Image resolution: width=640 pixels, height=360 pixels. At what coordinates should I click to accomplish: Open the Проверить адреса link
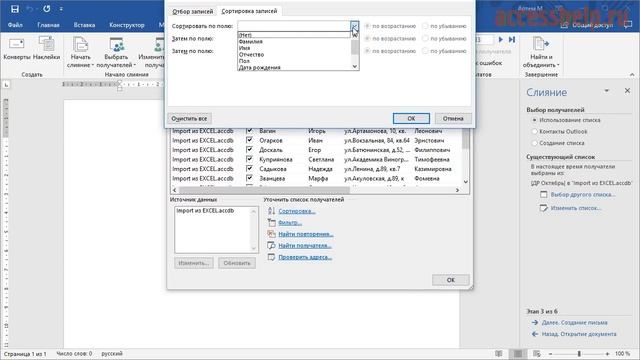pyautogui.click(x=305, y=257)
